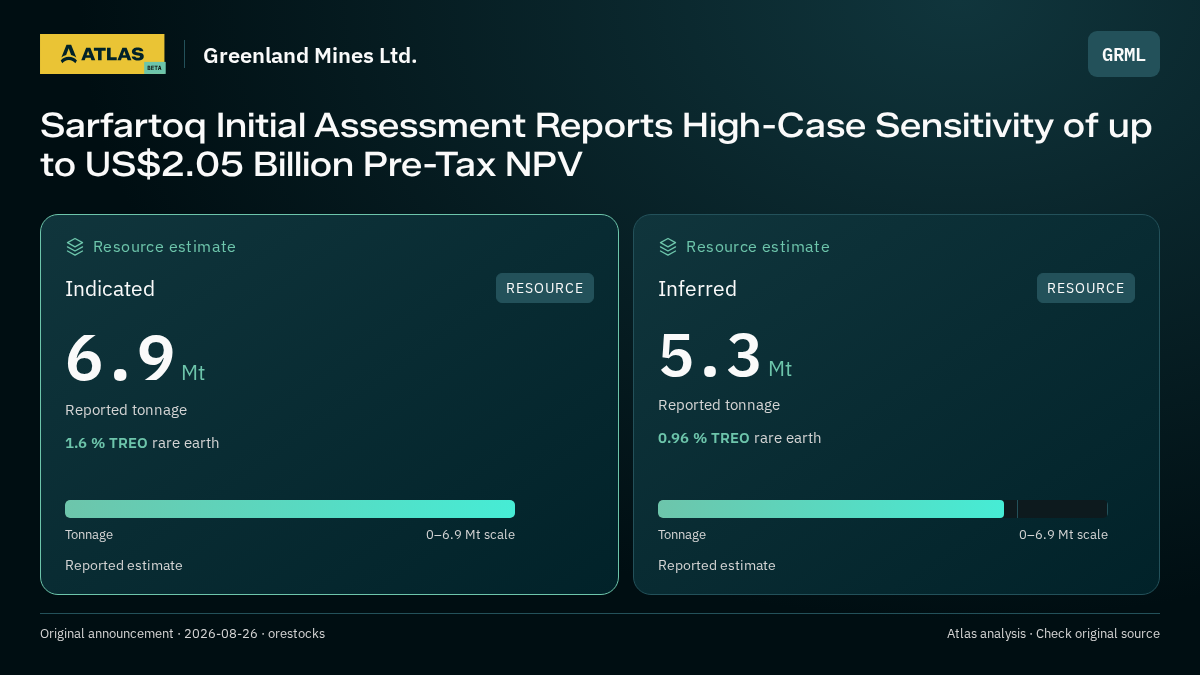Click the 6.9 Mt tonnage value
The image size is (1200, 675).
pyautogui.click(x=135, y=359)
